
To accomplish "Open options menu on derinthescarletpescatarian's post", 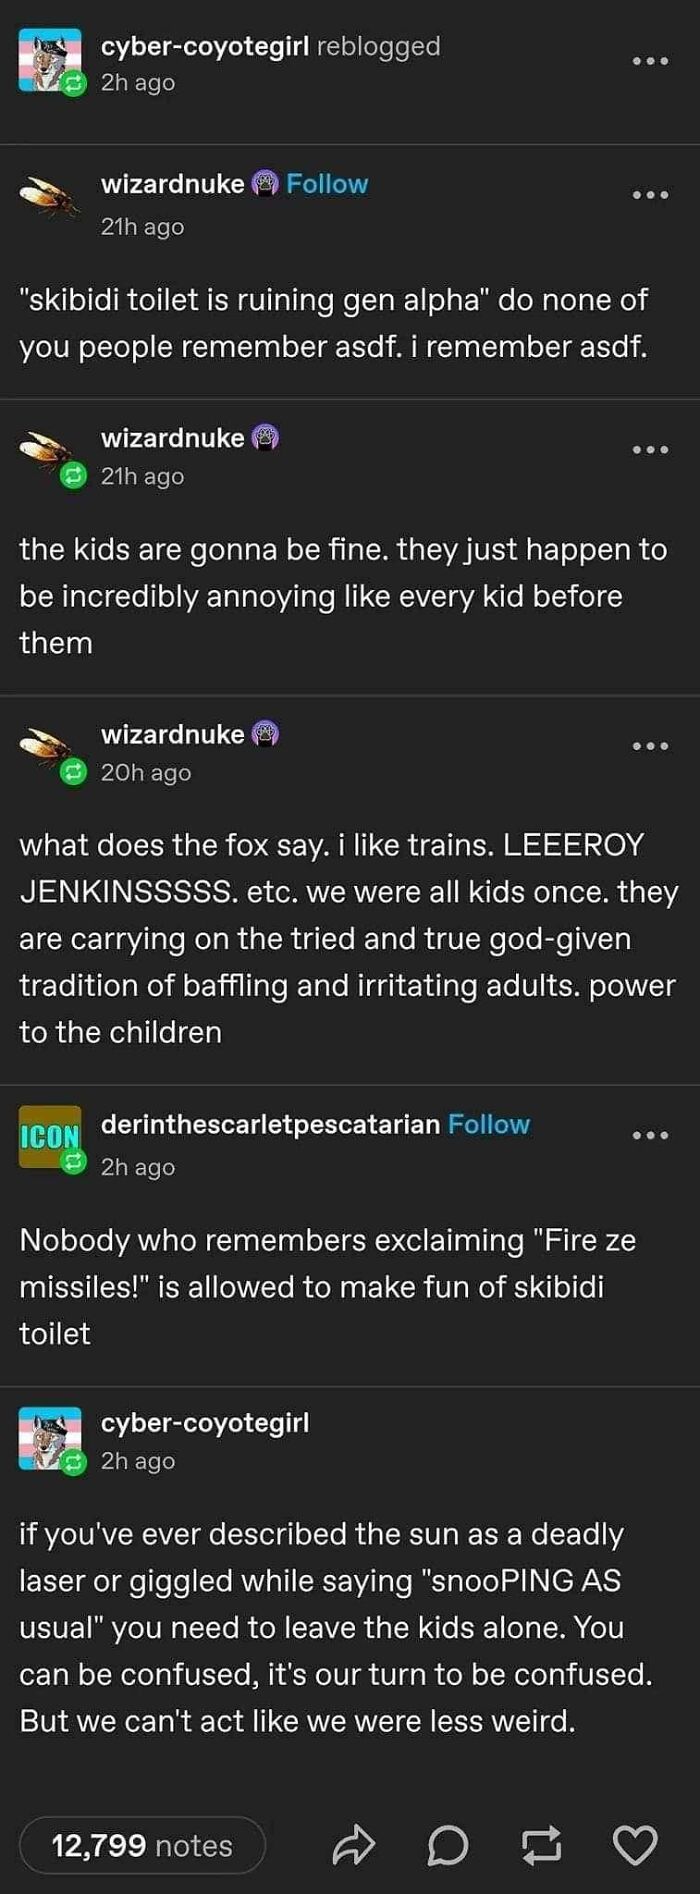I will (650, 1136).
